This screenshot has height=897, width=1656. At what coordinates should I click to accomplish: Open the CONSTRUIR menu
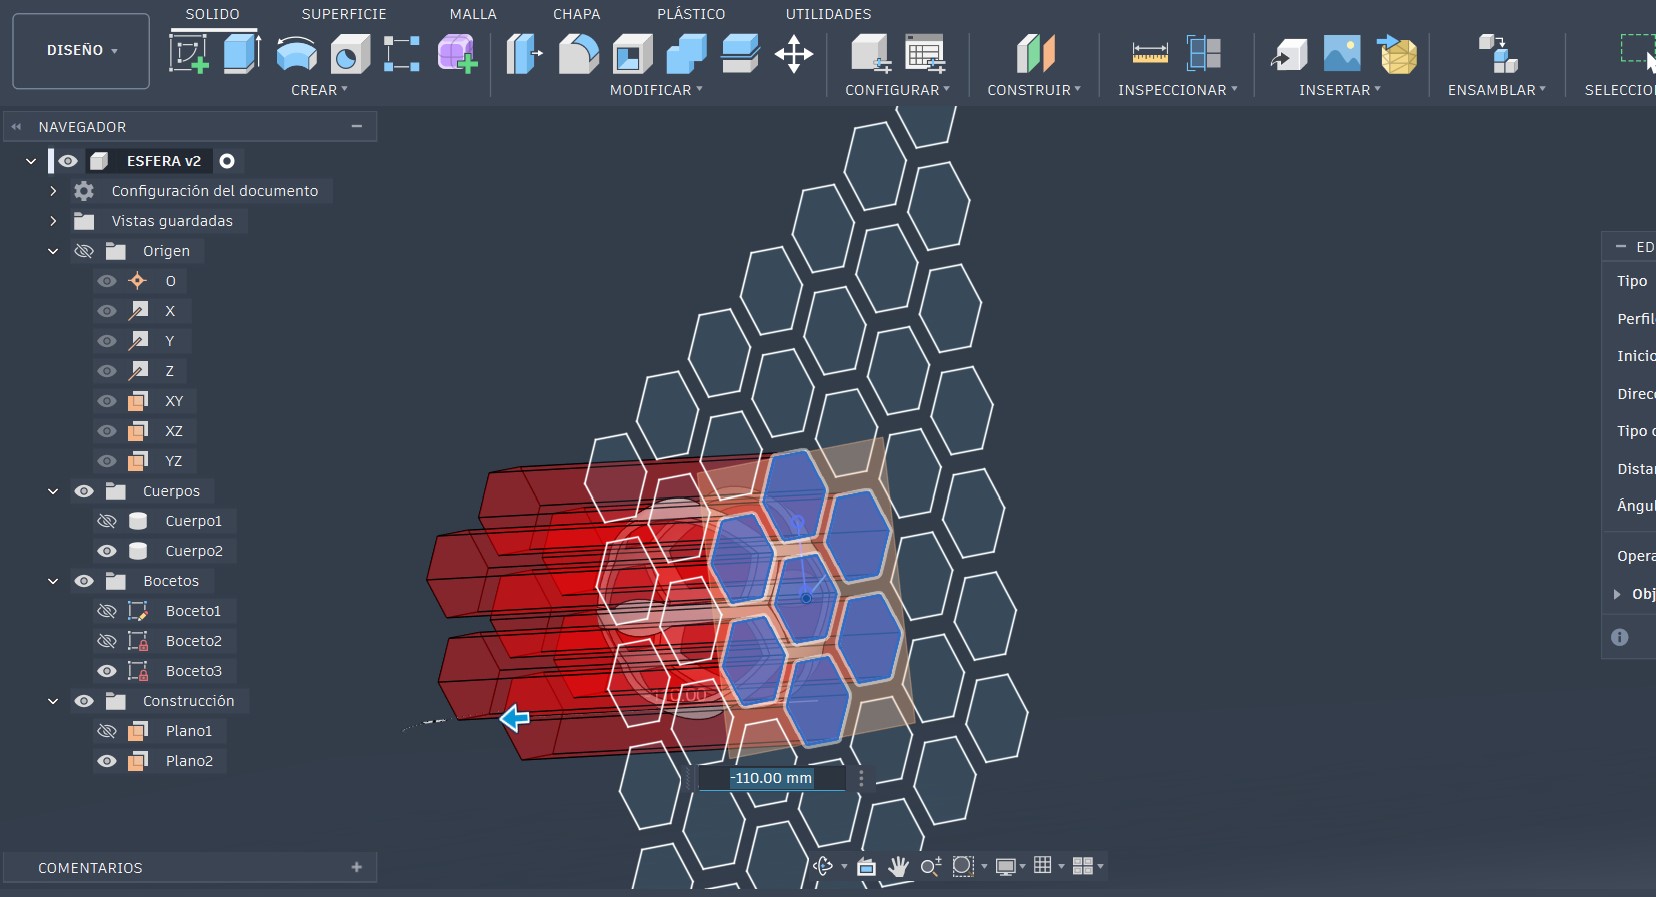coord(1035,90)
